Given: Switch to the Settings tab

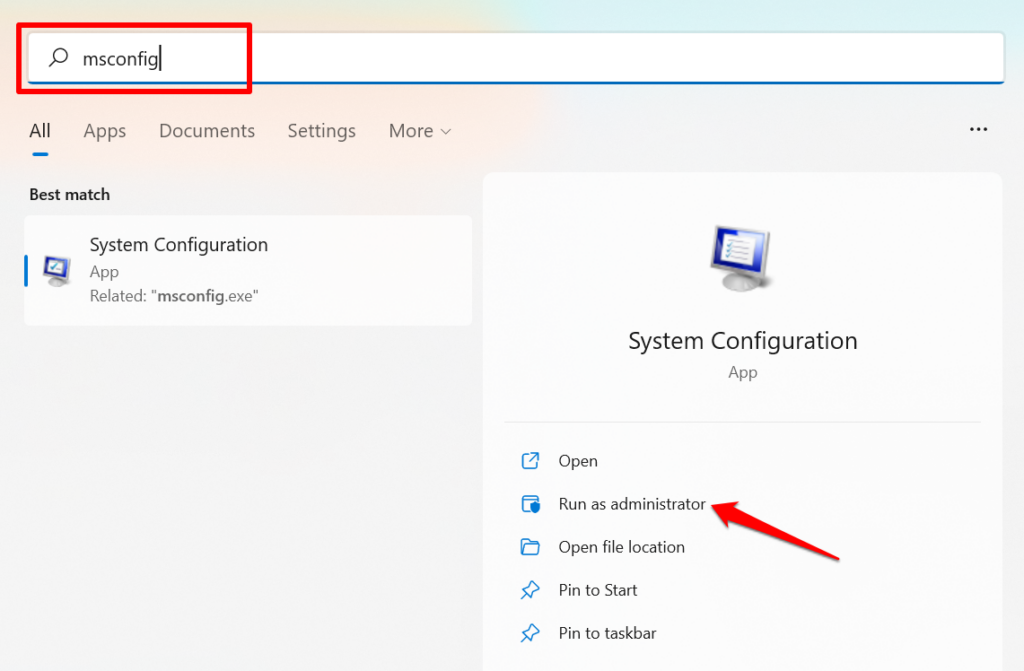Looking at the screenshot, I should 321,131.
